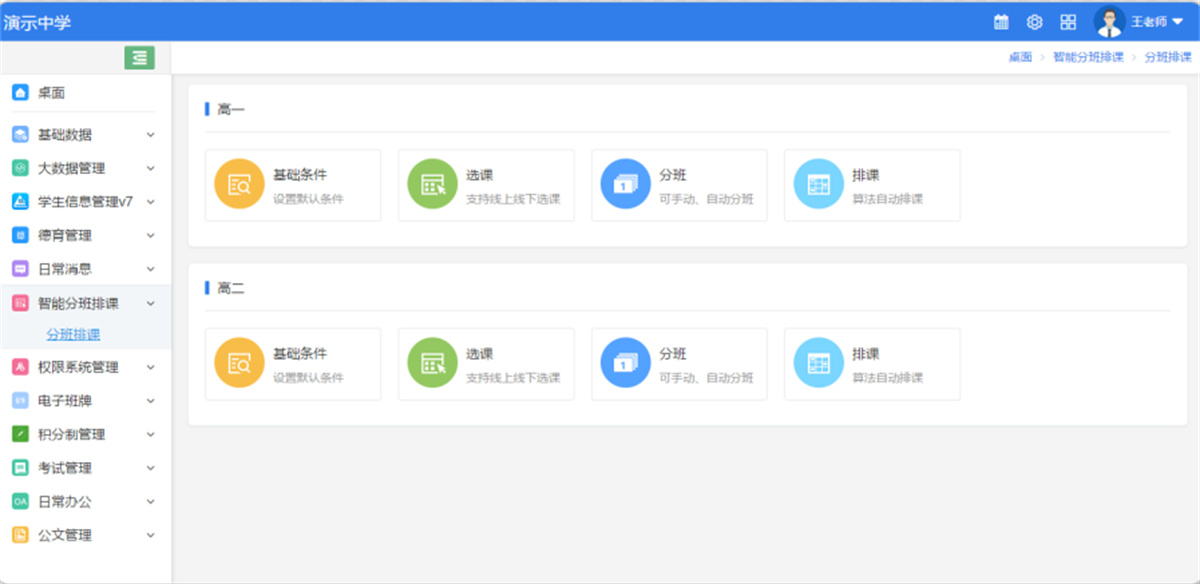This screenshot has height=584, width=1200.
Task: Expand 学生信息管理v7 menu chevron
Action: tap(151, 202)
